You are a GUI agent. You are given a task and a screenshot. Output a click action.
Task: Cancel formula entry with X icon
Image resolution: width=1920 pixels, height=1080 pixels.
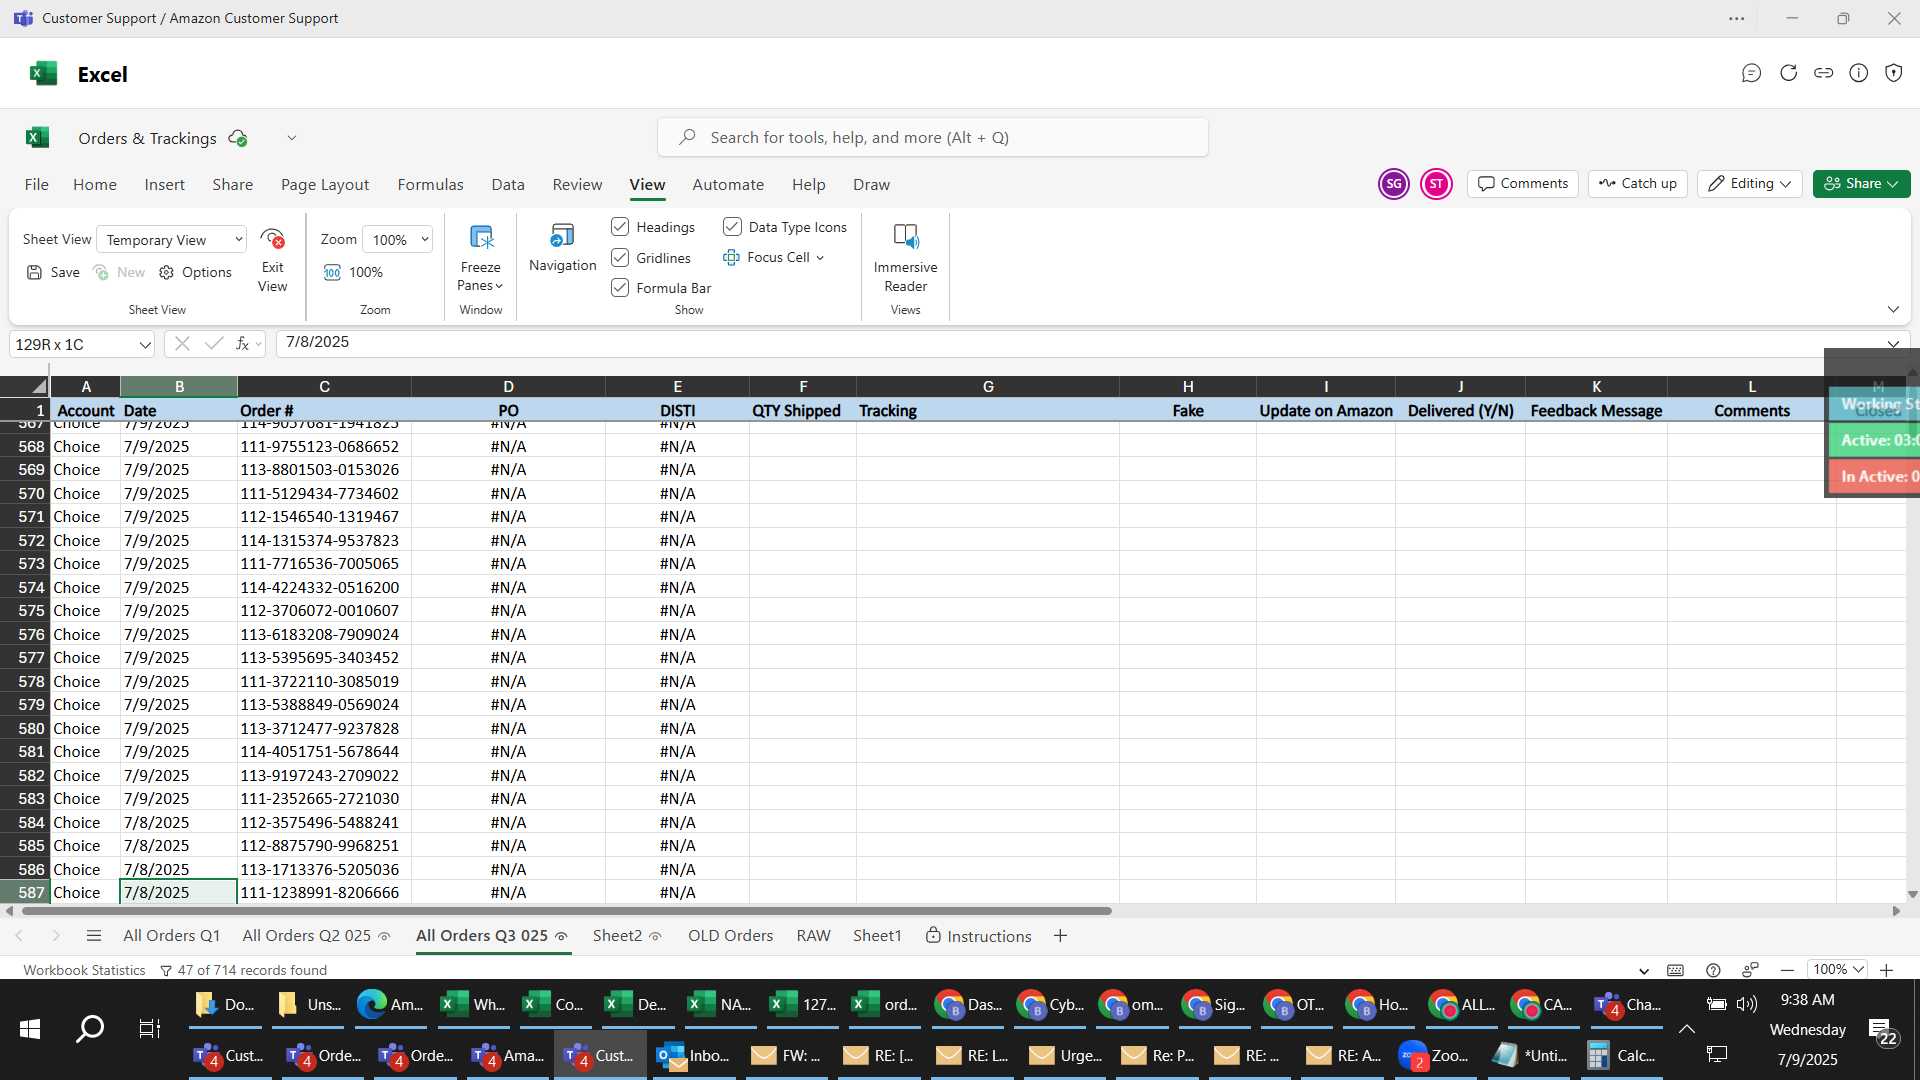click(182, 344)
